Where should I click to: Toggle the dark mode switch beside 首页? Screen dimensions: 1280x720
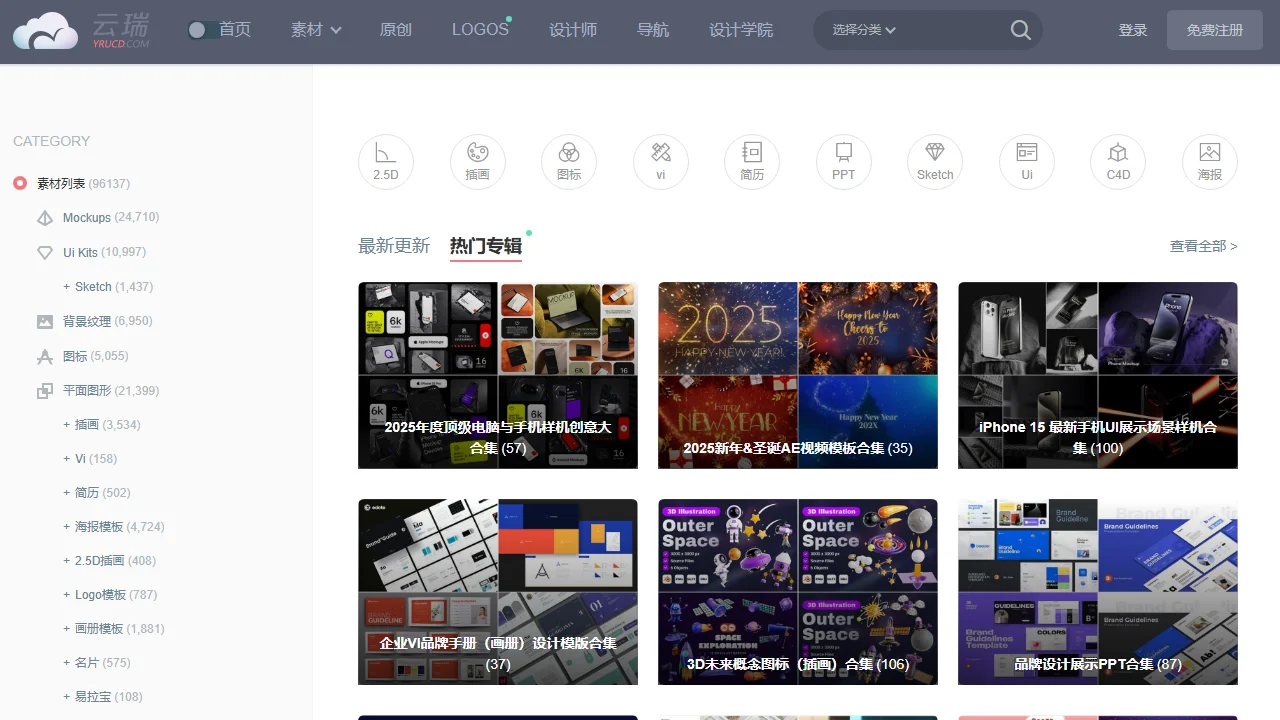200,30
